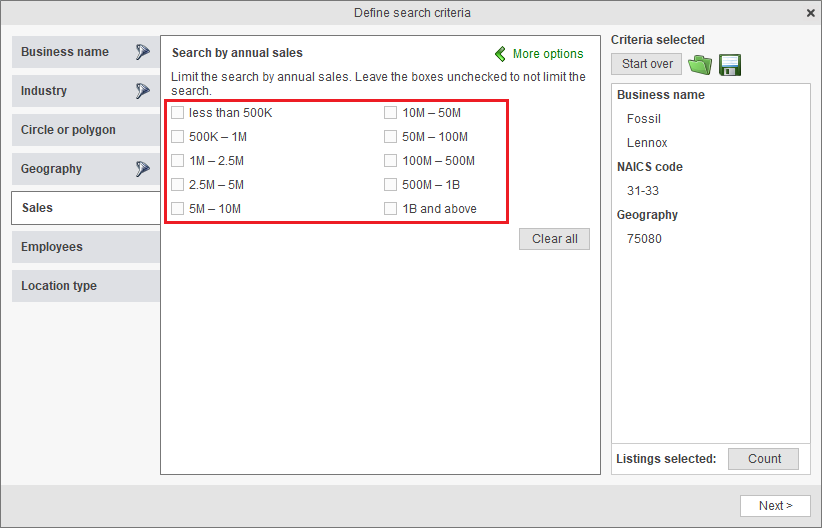Select the 1B and above checkbox
This screenshot has width=822, height=528.
[391, 209]
